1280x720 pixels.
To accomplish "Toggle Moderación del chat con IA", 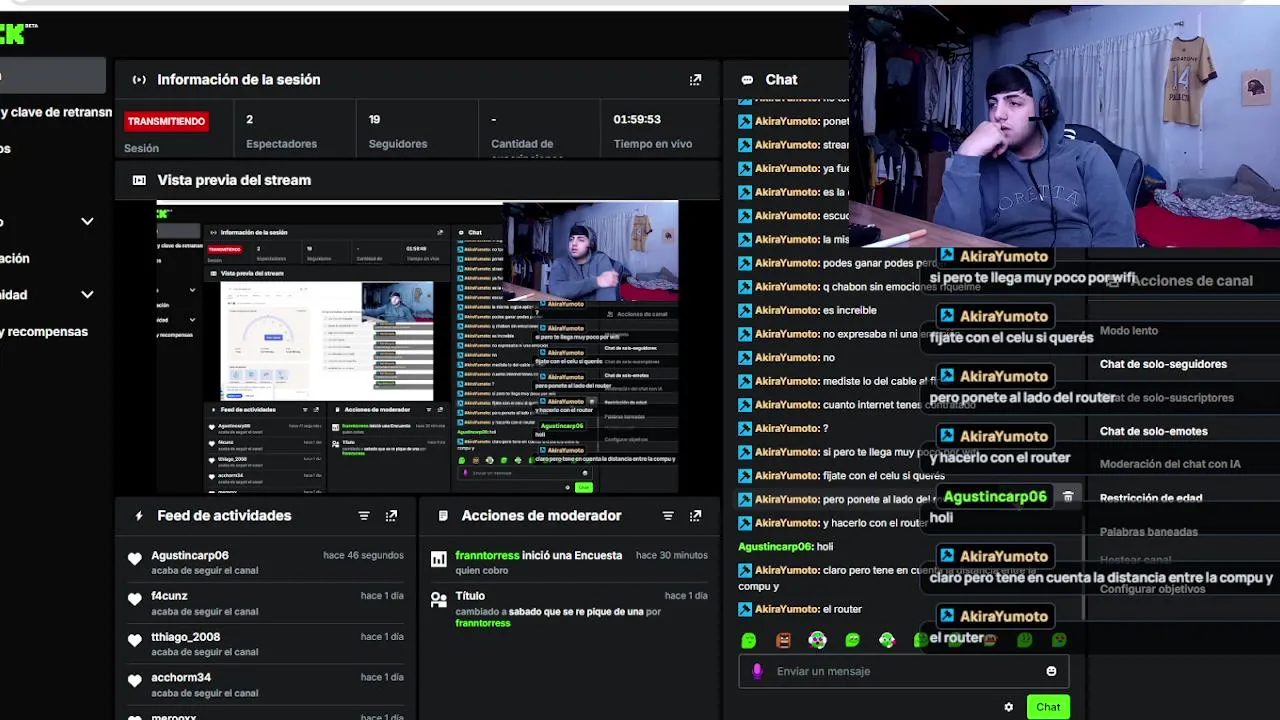I will [1170, 464].
